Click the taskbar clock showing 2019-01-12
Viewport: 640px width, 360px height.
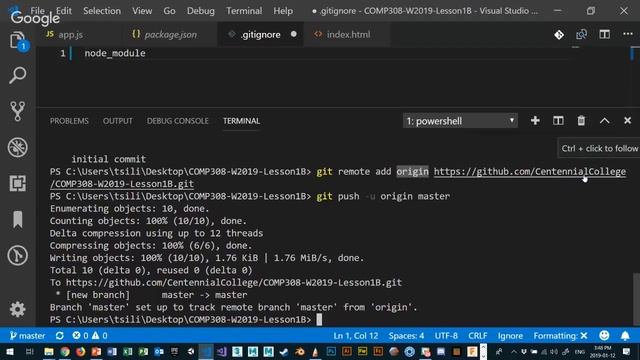pos(603,351)
